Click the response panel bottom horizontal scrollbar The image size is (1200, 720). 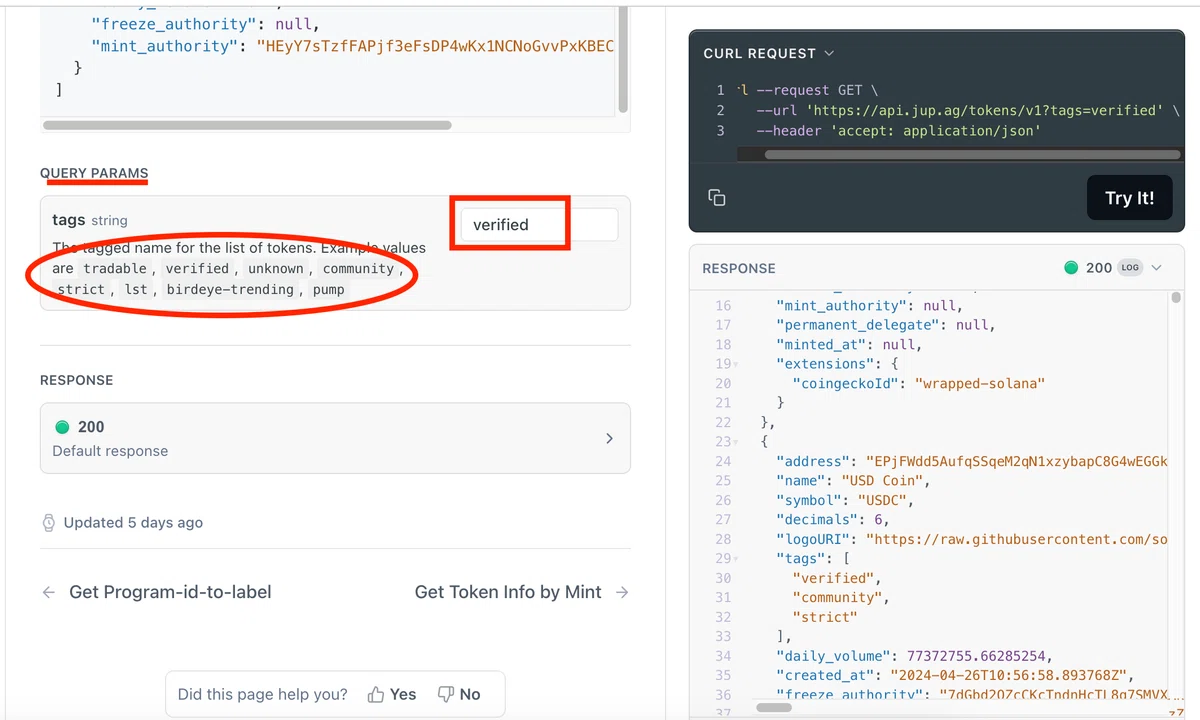pyautogui.click(x=775, y=707)
